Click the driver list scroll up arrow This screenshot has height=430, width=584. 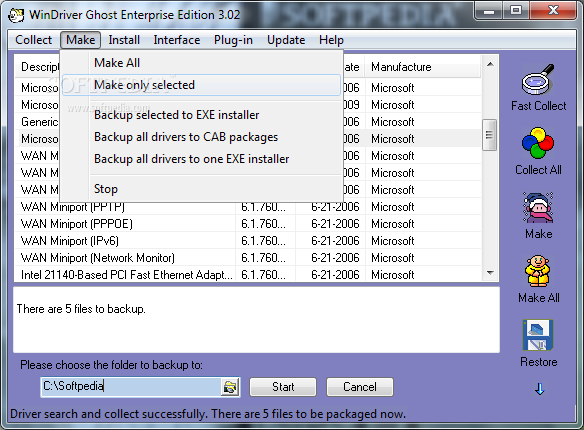(x=490, y=64)
